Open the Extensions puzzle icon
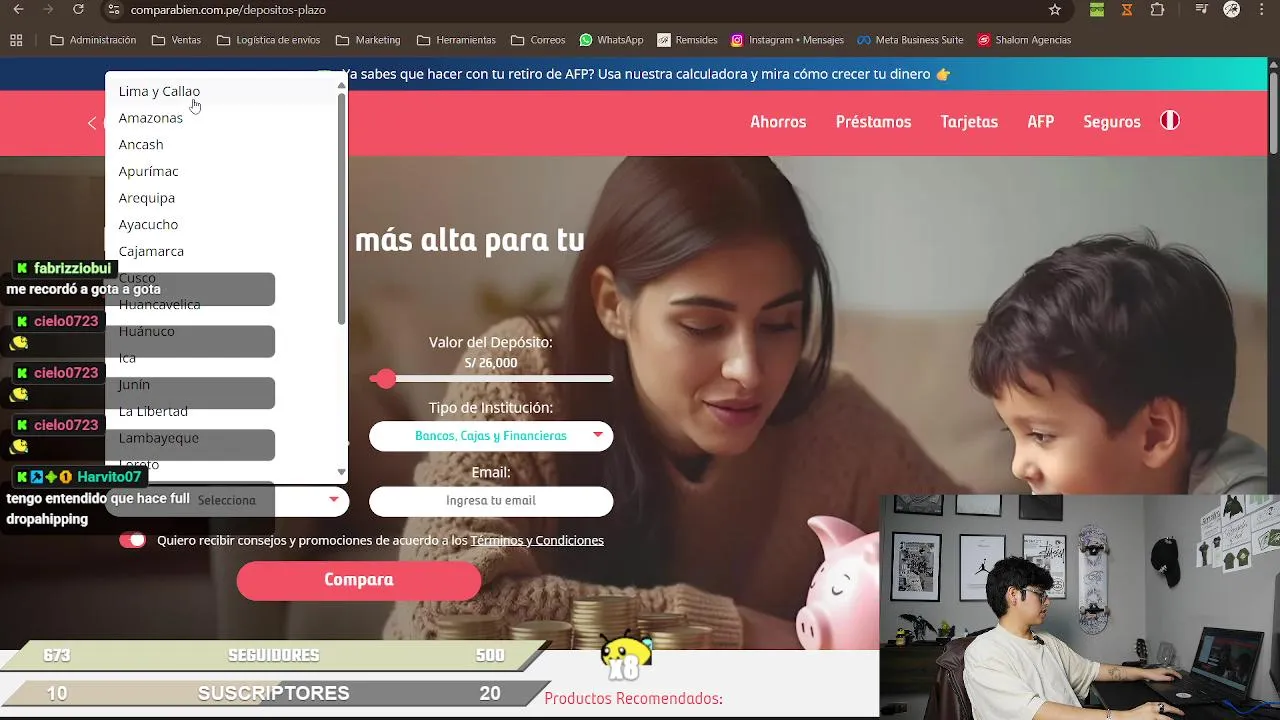Viewport: 1280px width, 720px height. click(x=1157, y=9)
